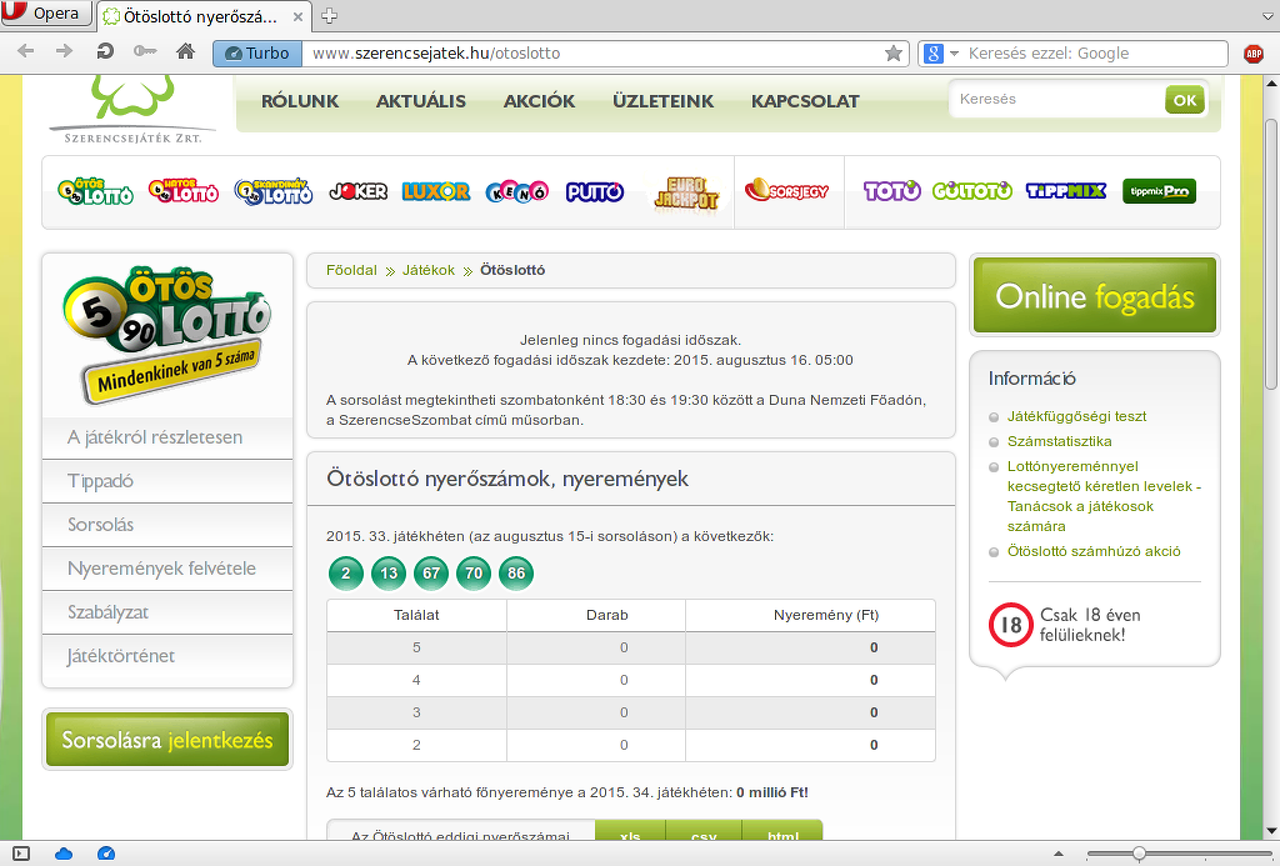
Task: Follow the Játékok breadcrumb link
Action: pyautogui.click(x=428, y=270)
